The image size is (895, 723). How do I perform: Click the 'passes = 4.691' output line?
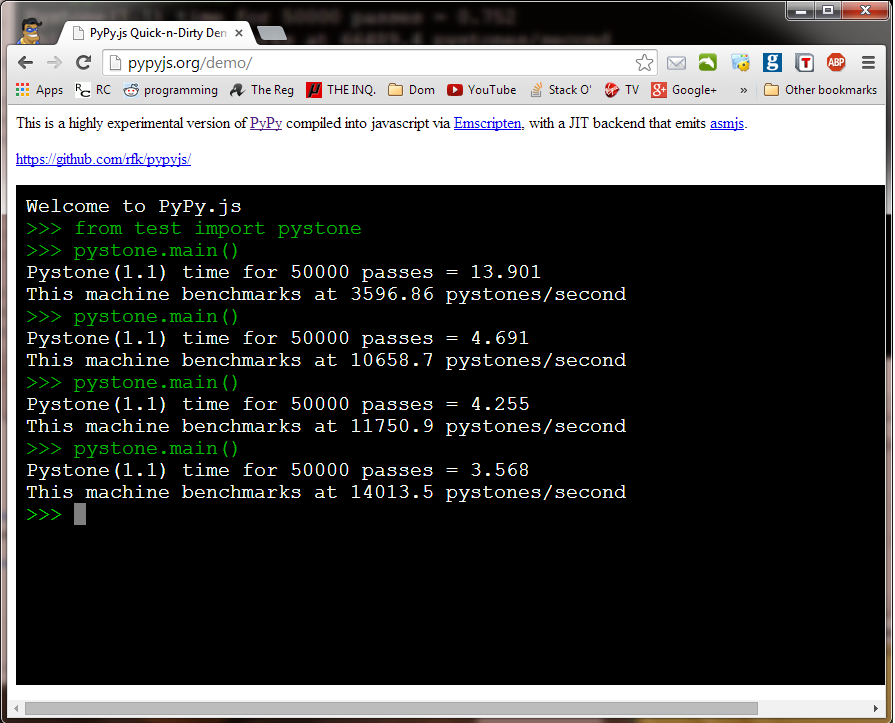pos(277,338)
